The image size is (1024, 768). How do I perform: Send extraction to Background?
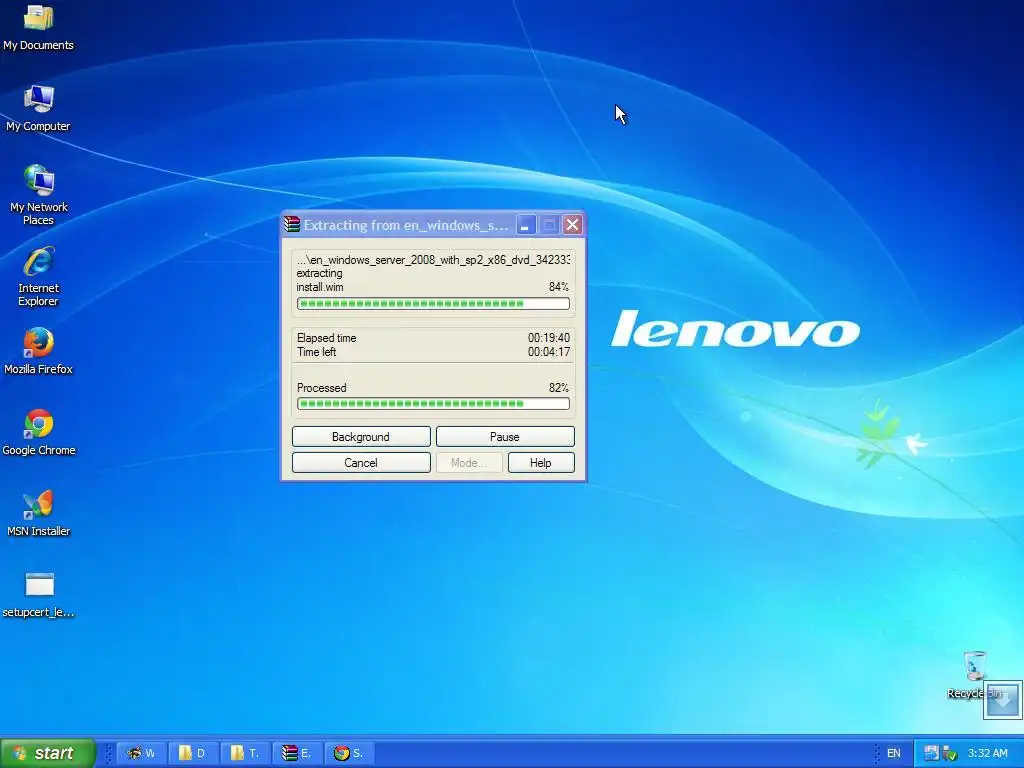[361, 436]
